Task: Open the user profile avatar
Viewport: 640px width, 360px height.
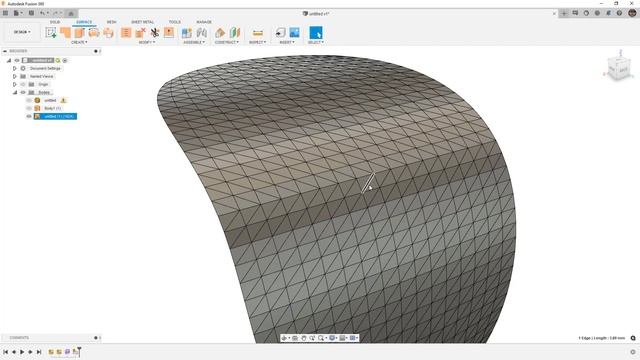Action: point(632,13)
